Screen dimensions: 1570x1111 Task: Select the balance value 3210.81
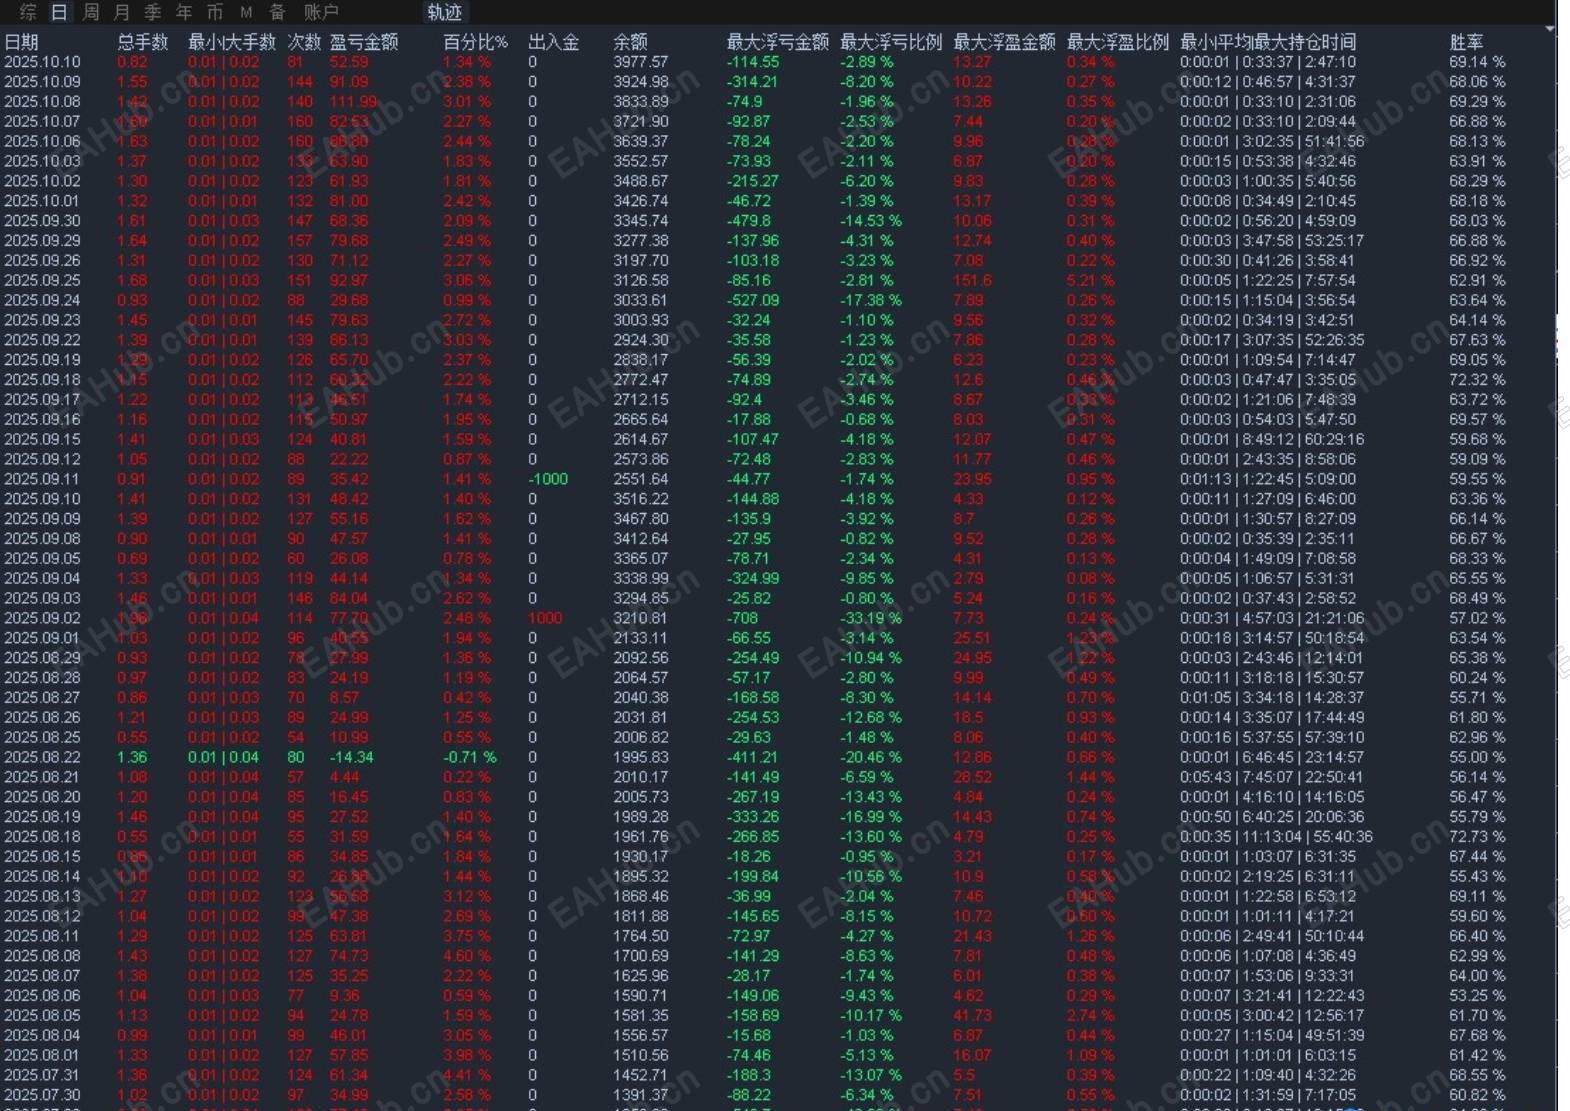click(641, 618)
